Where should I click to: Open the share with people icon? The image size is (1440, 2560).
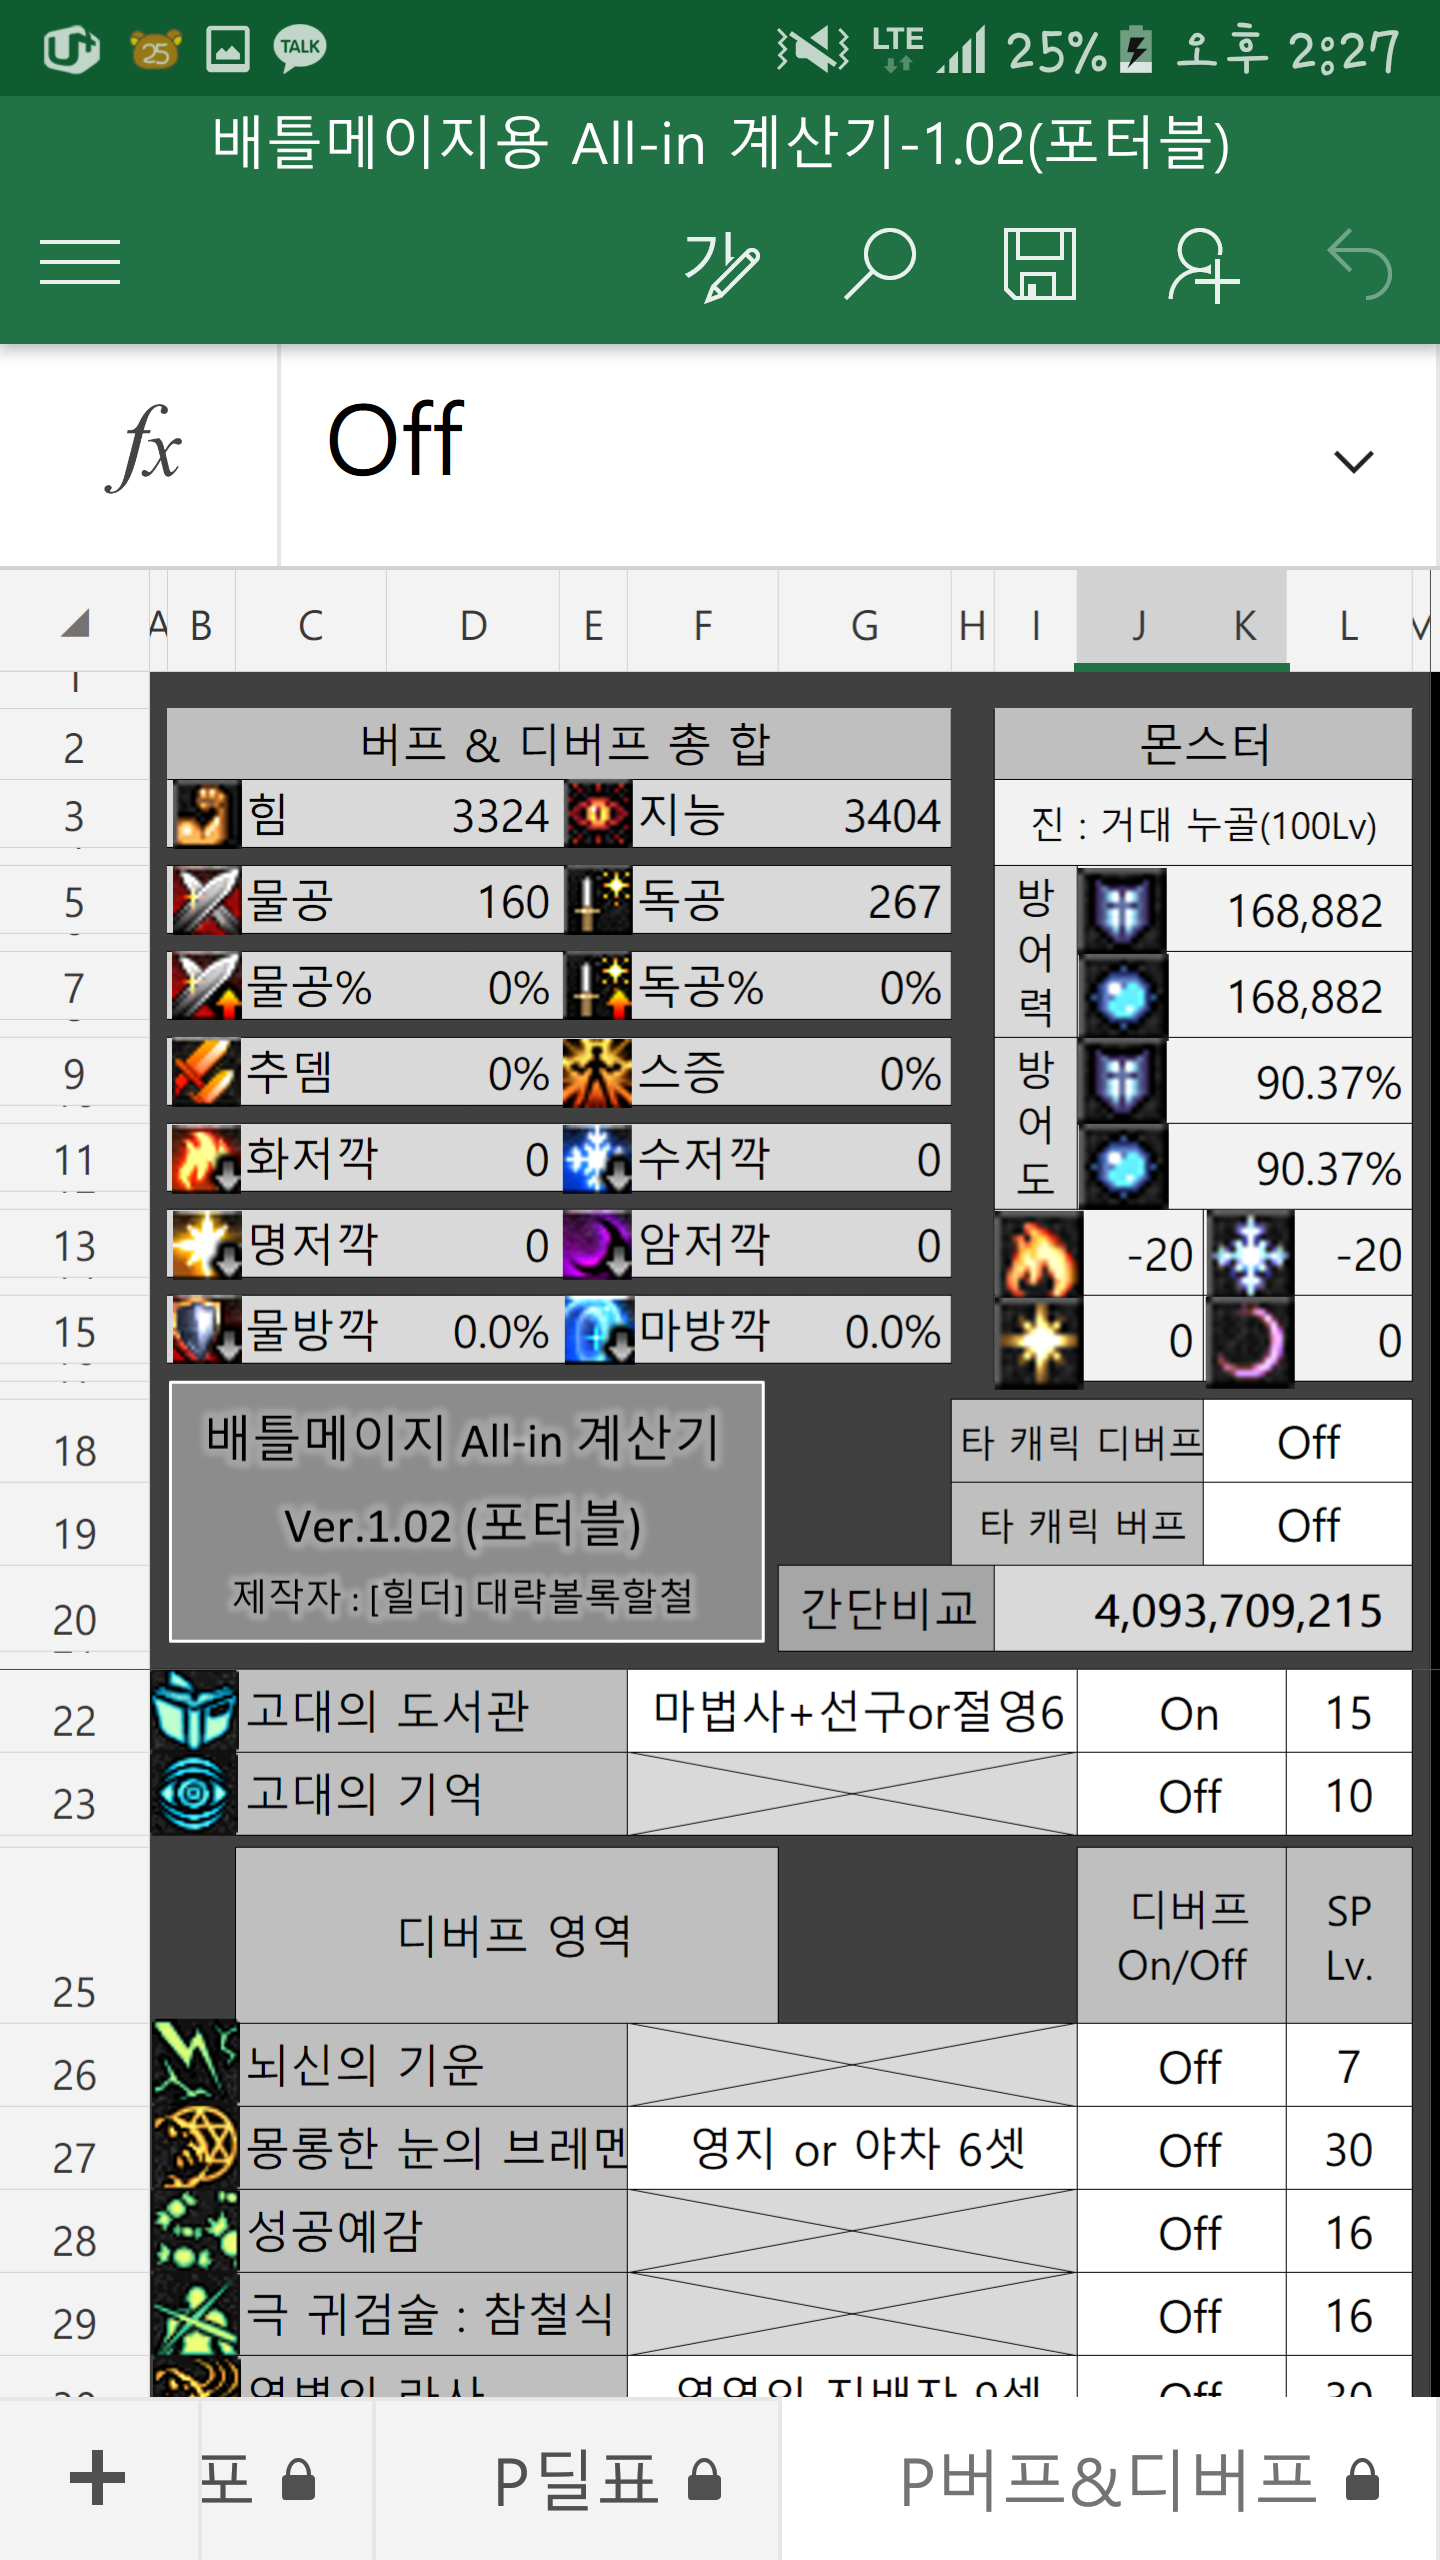coord(1202,265)
